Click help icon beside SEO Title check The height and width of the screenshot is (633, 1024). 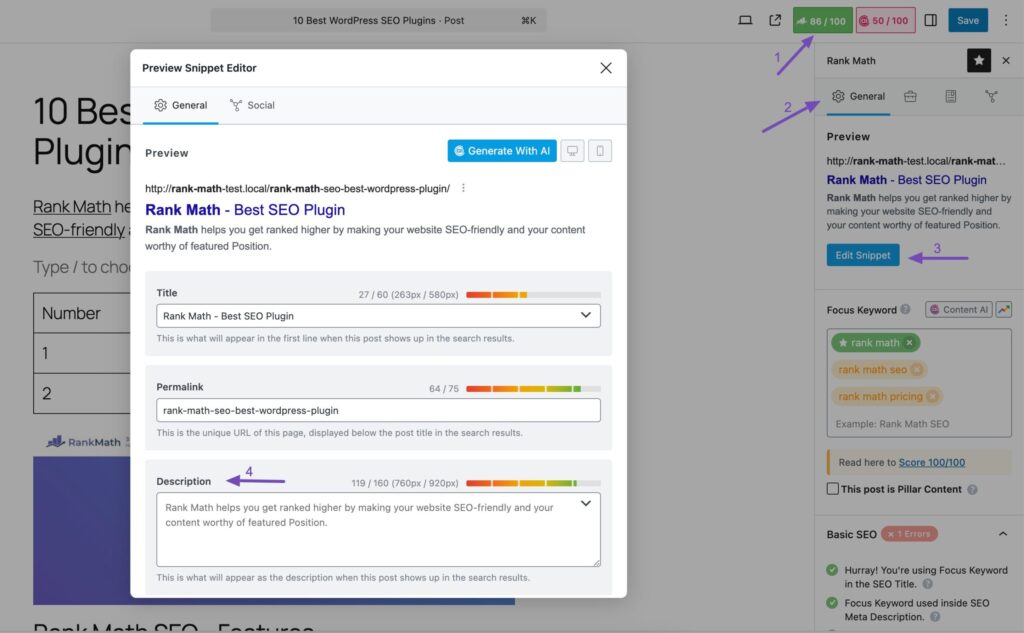point(927,584)
